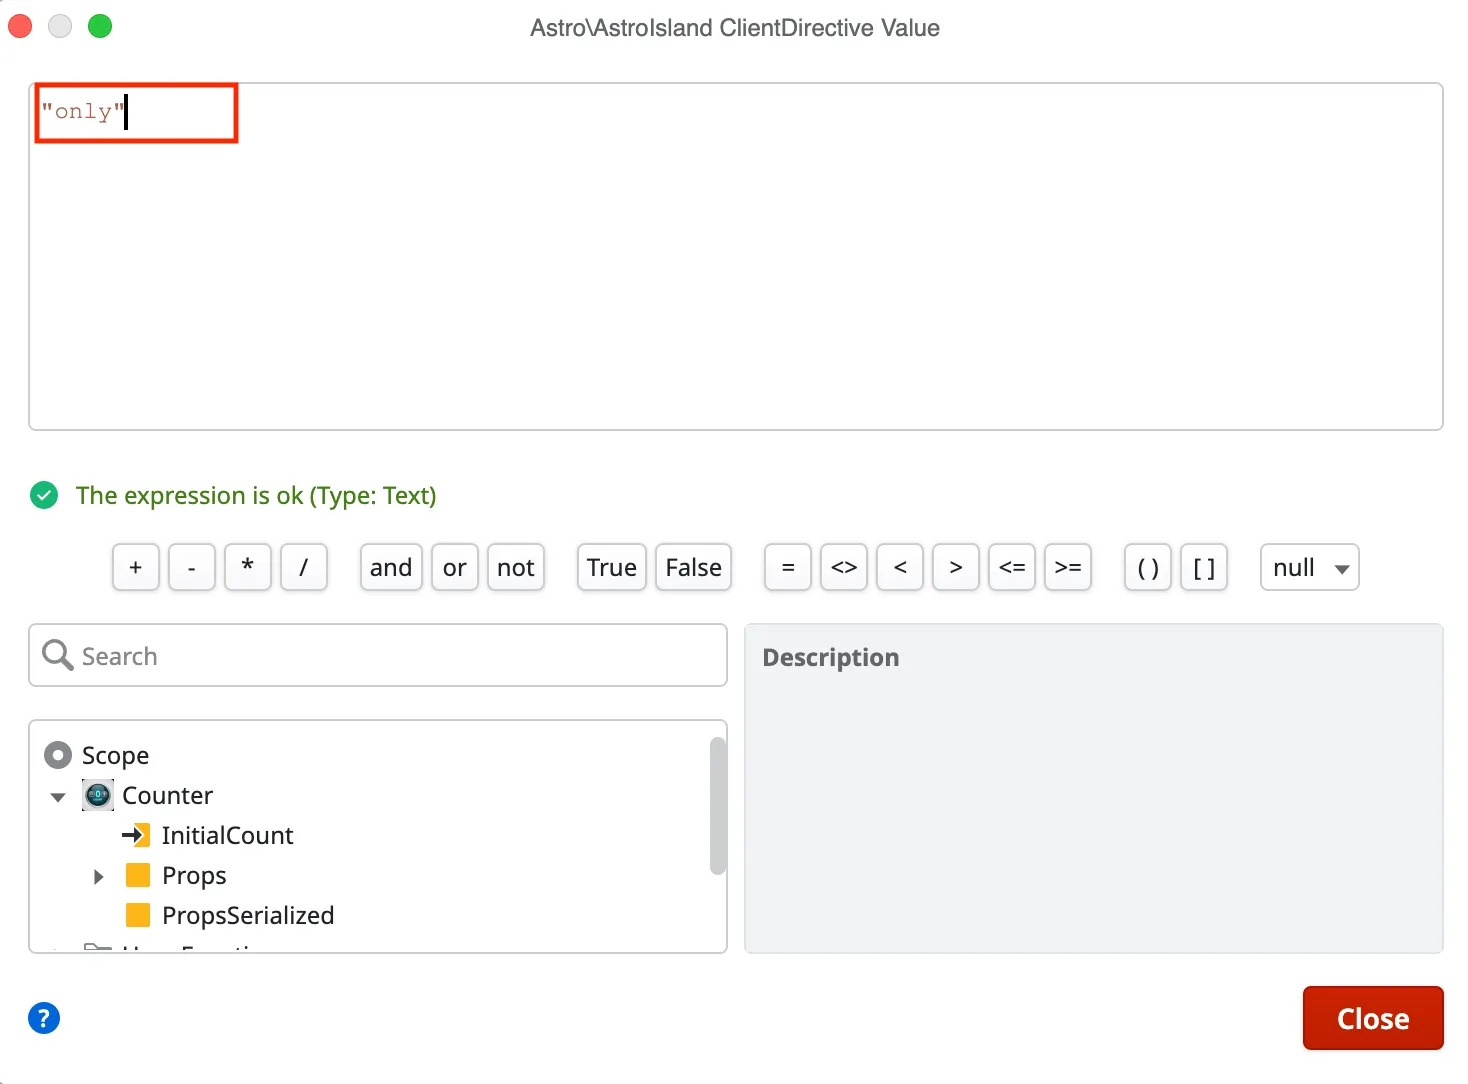Click the yellow Props property icon
The width and height of the screenshot is (1468, 1084).
click(x=137, y=875)
